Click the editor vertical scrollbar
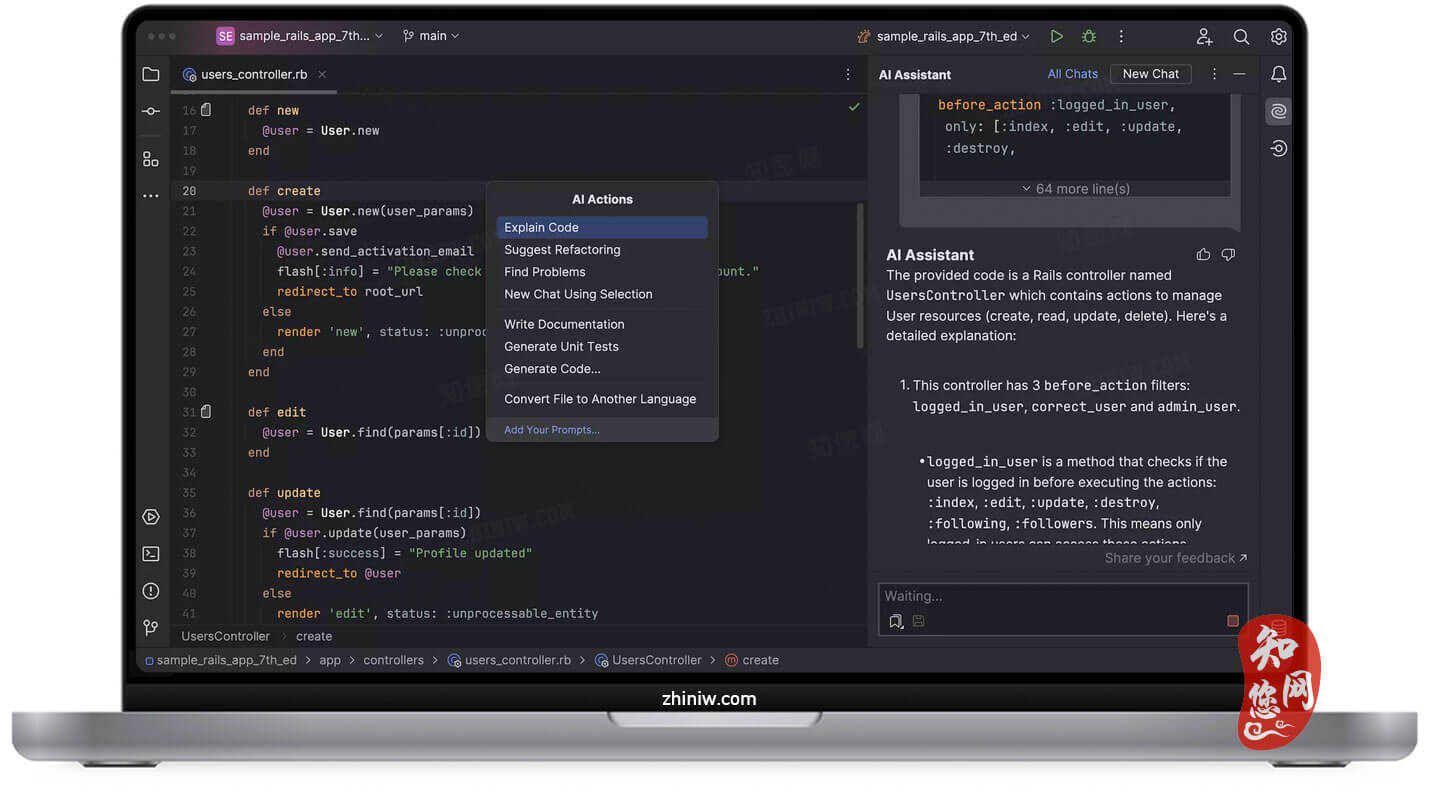 click(860, 275)
